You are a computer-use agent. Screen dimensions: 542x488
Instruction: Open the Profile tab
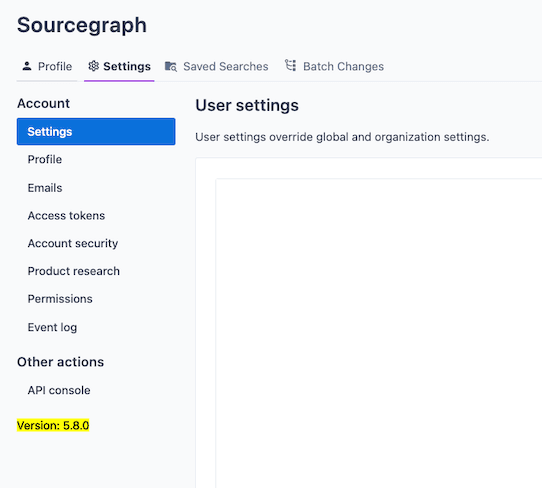[47, 66]
